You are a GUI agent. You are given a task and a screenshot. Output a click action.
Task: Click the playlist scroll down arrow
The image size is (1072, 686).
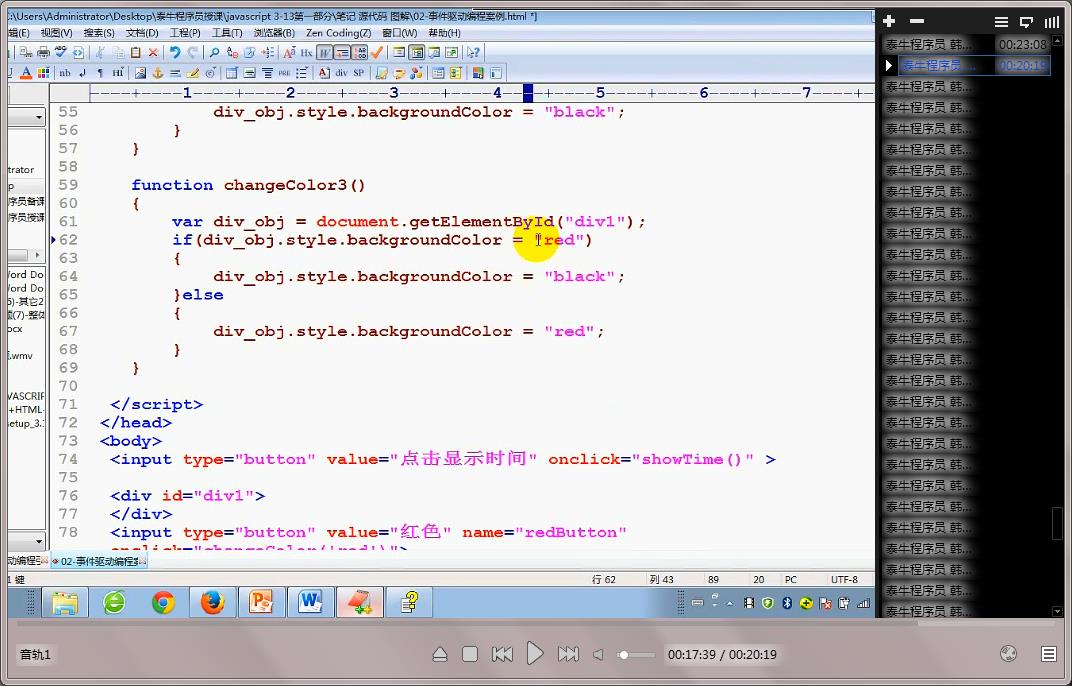[1057, 611]
